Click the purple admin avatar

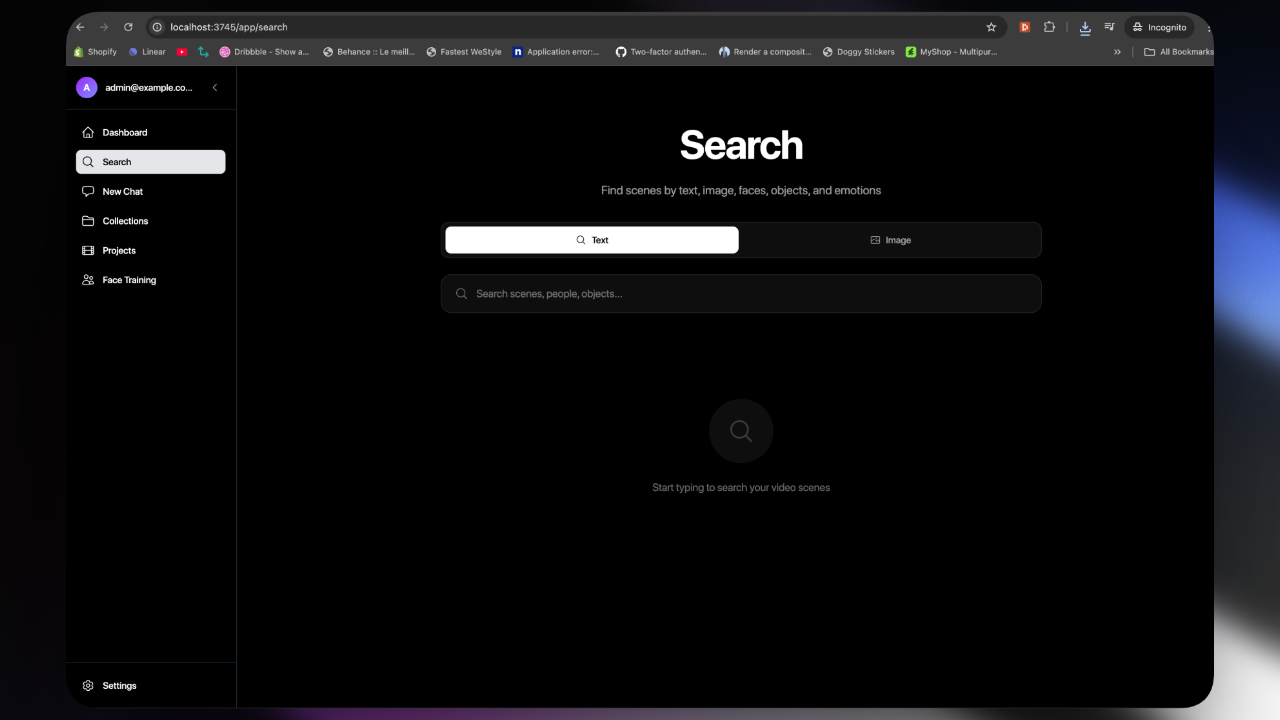[87, 88]
